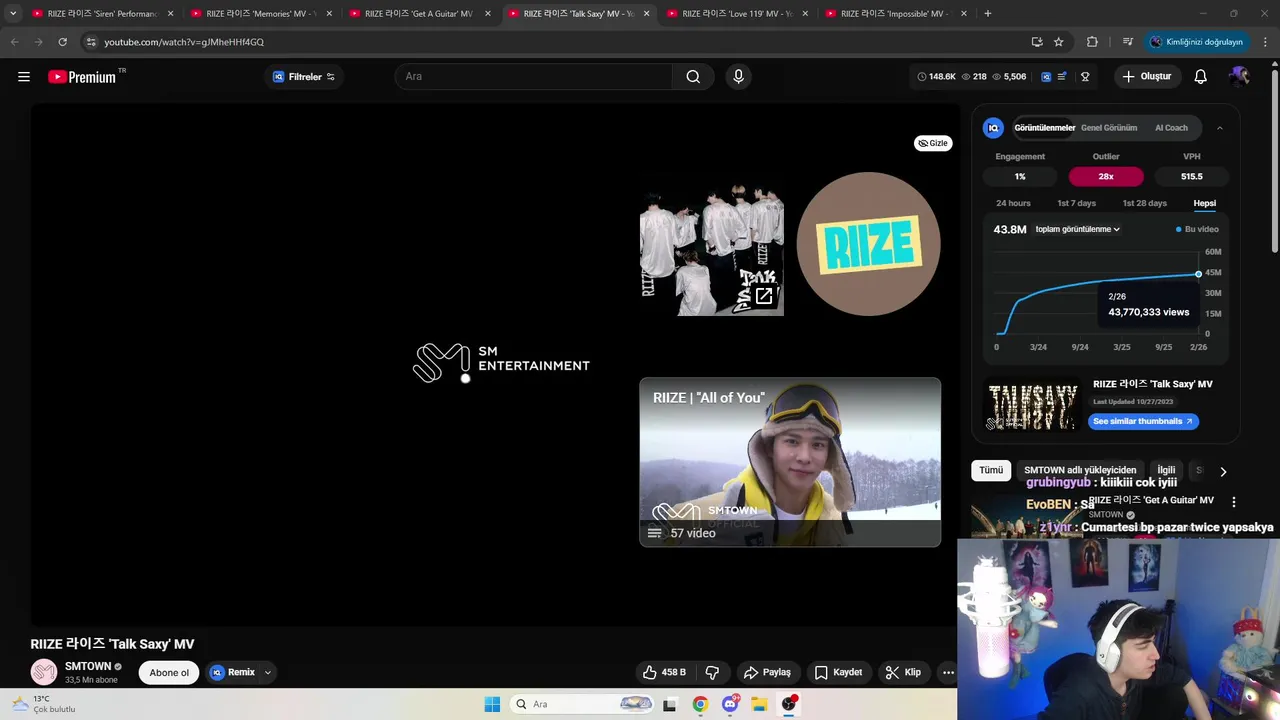Click the Oluştur button
This screenshot has height=720, width=1280.
(x=1146, y=77)
